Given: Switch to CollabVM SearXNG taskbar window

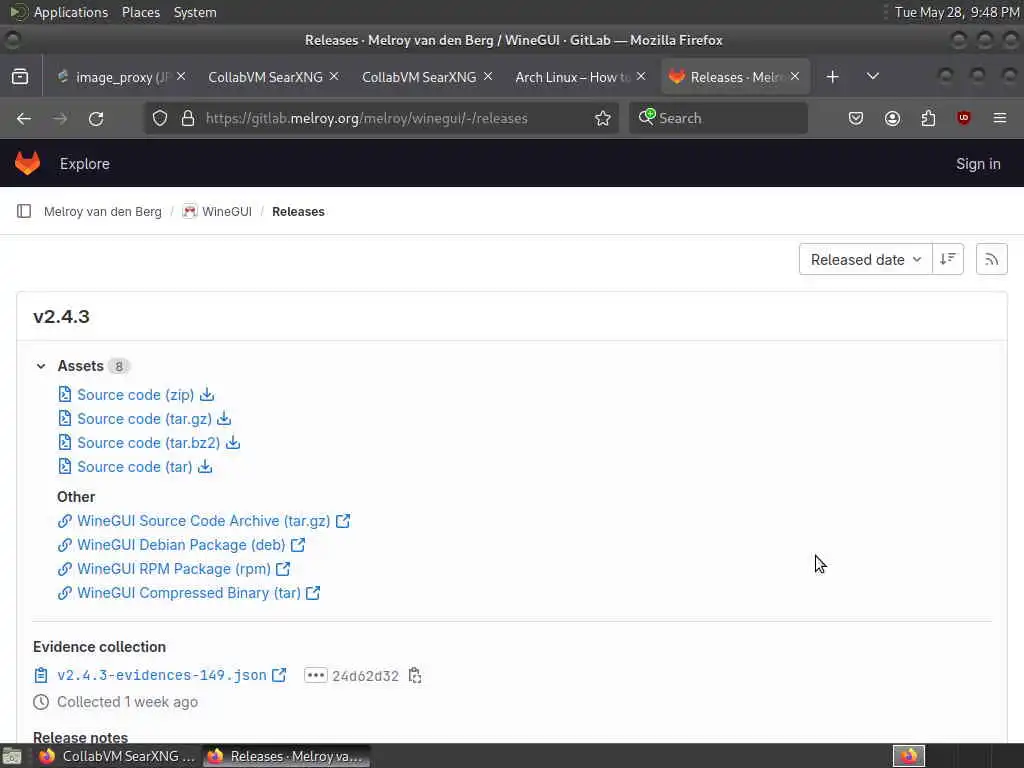Looking at the screenshot, I should (116, 756).
